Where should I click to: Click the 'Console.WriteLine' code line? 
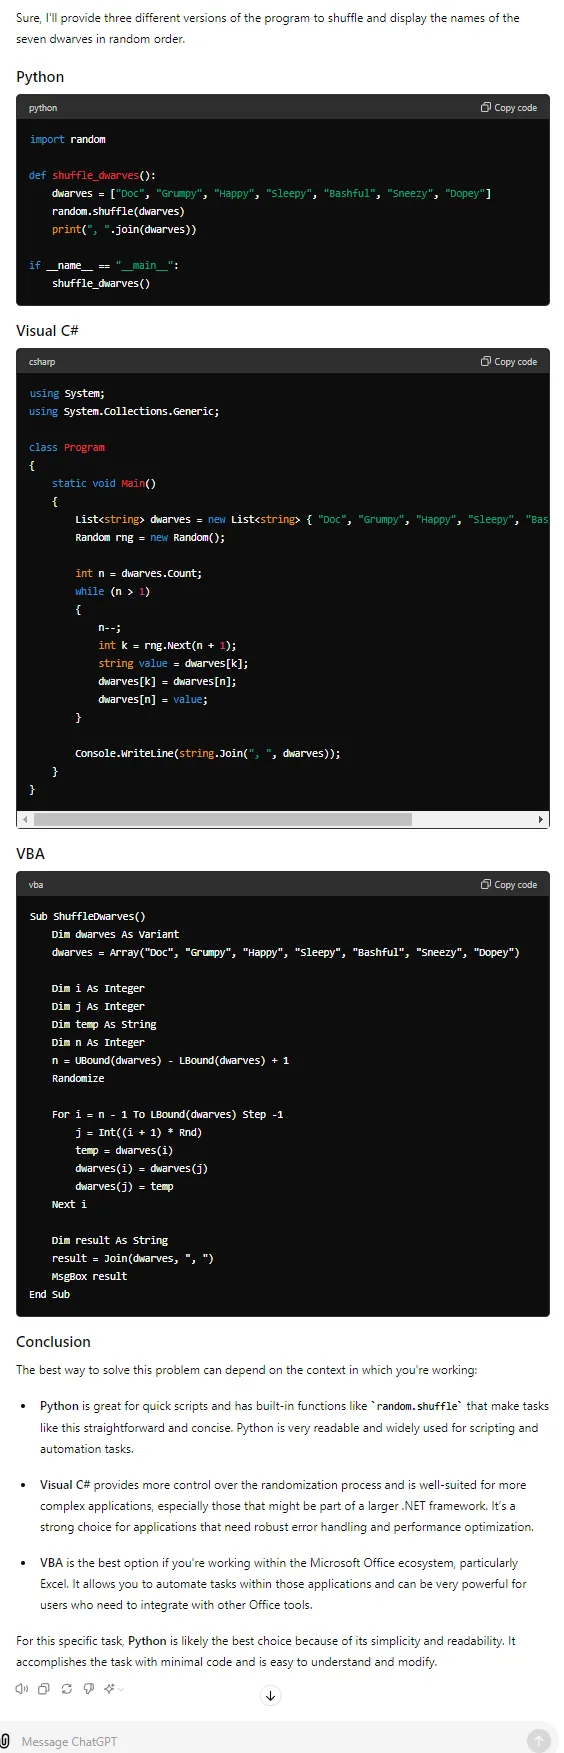pos(207,754)
